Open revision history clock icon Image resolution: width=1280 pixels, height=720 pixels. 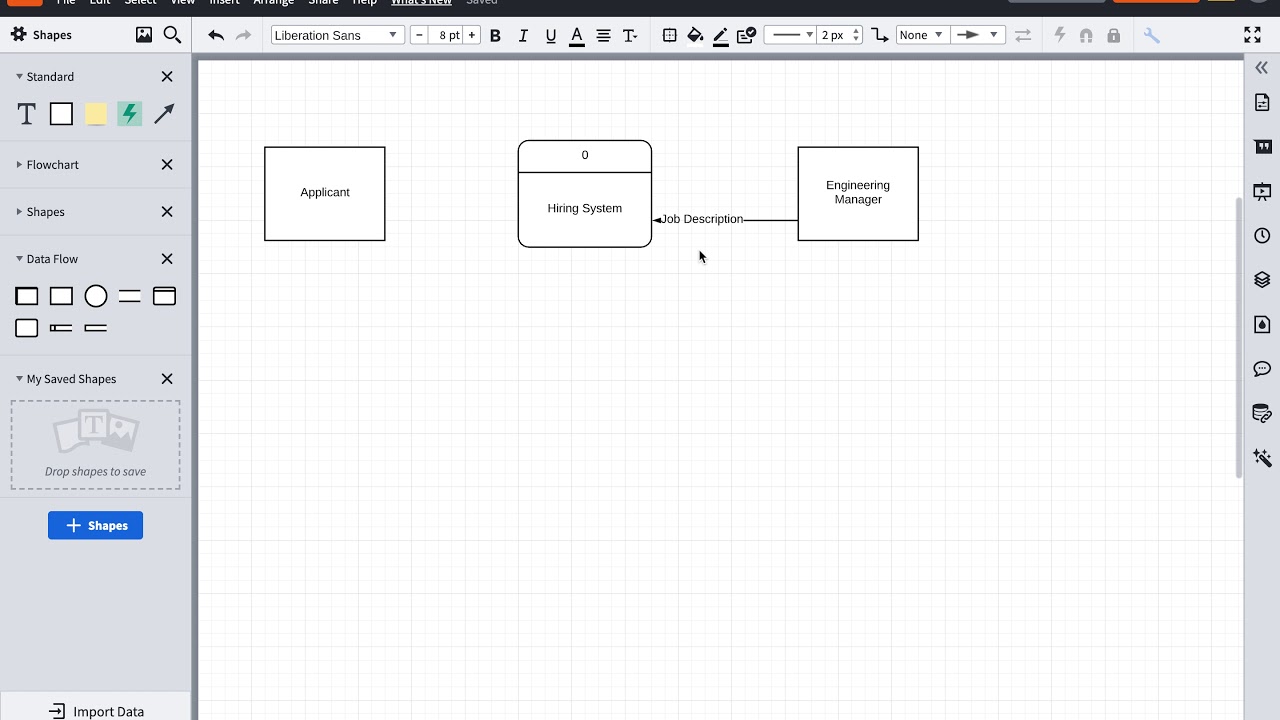[1262, 236]
